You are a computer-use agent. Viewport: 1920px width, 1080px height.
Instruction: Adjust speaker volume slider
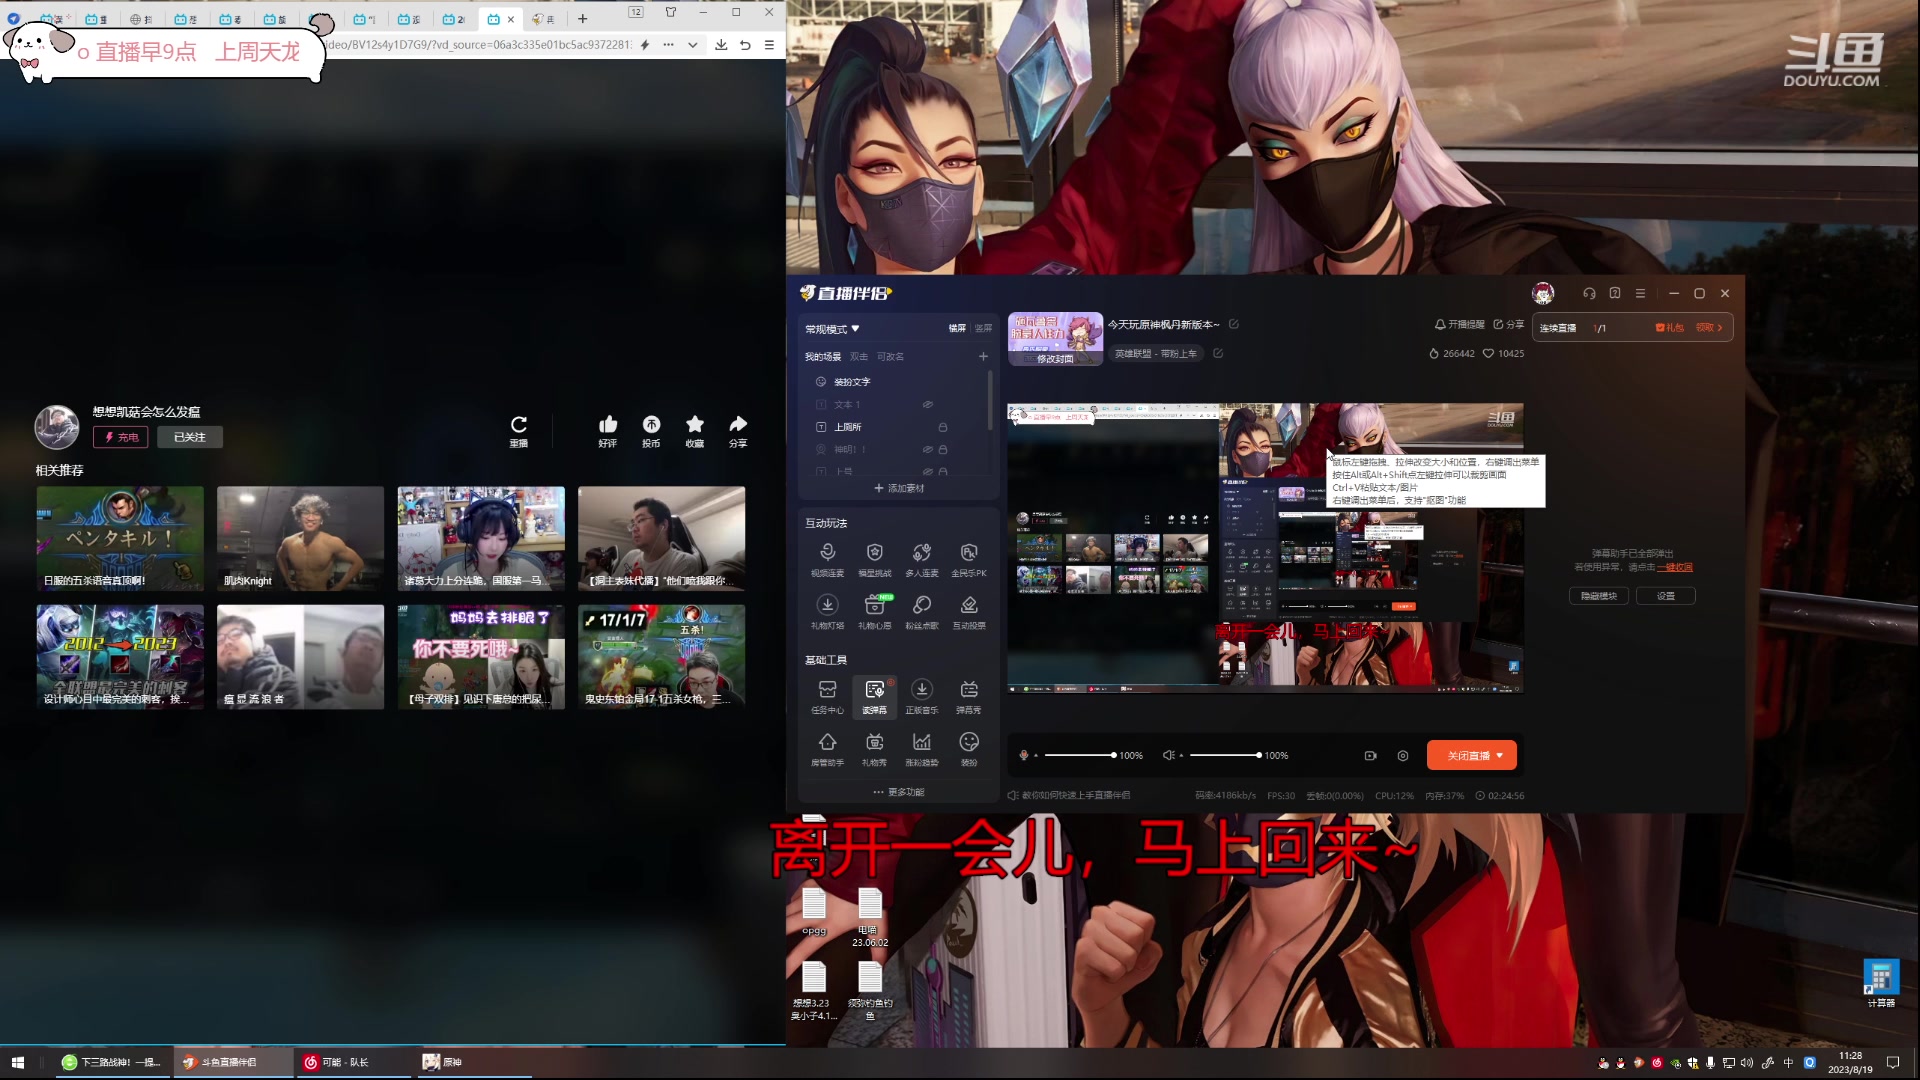click(1225, 756)
